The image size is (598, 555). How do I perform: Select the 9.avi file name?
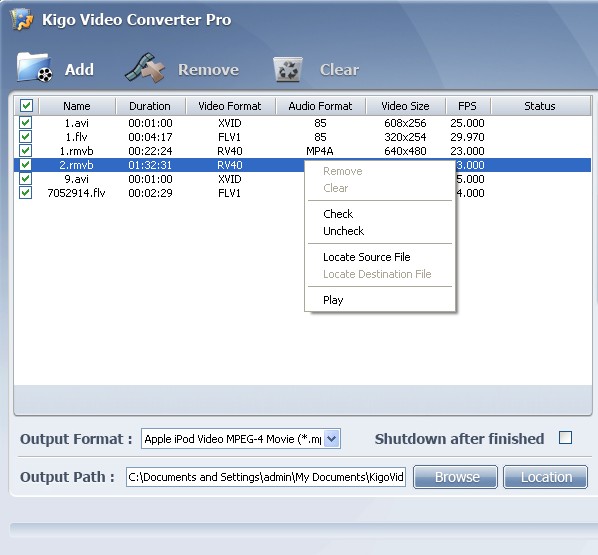click(x=77, y=179)
